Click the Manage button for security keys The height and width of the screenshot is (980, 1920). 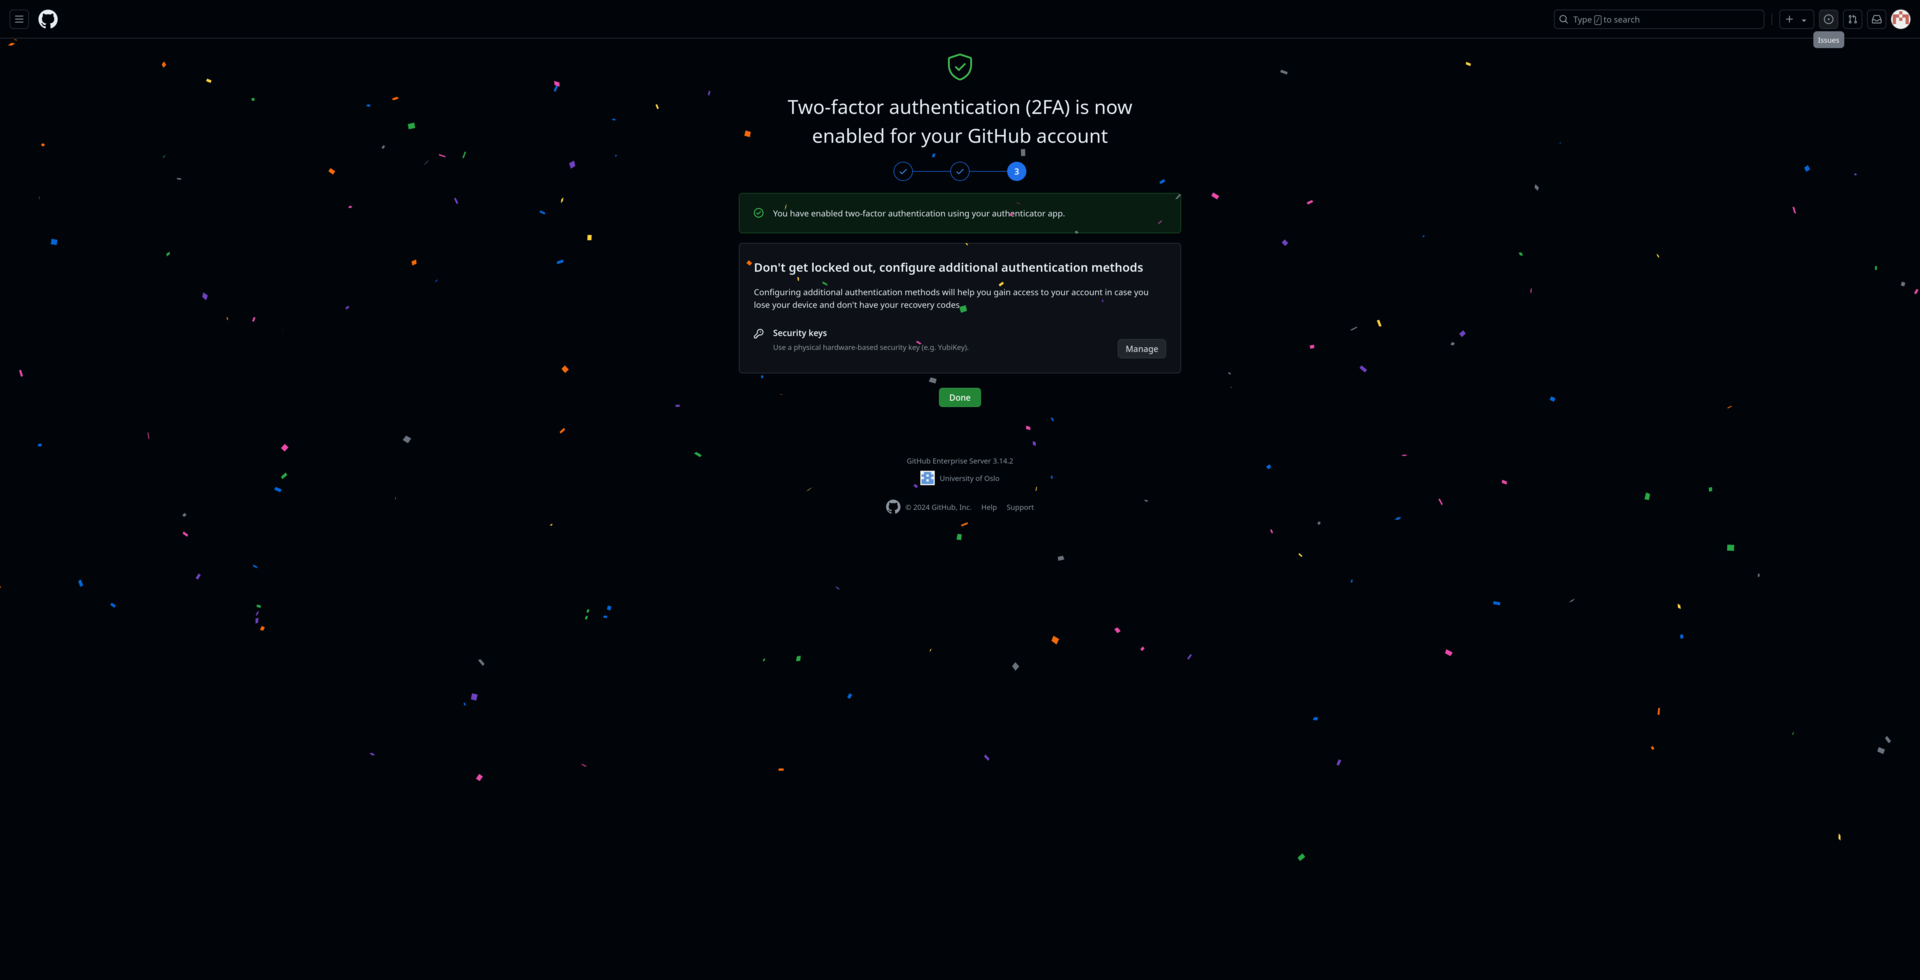(1141, 349)
